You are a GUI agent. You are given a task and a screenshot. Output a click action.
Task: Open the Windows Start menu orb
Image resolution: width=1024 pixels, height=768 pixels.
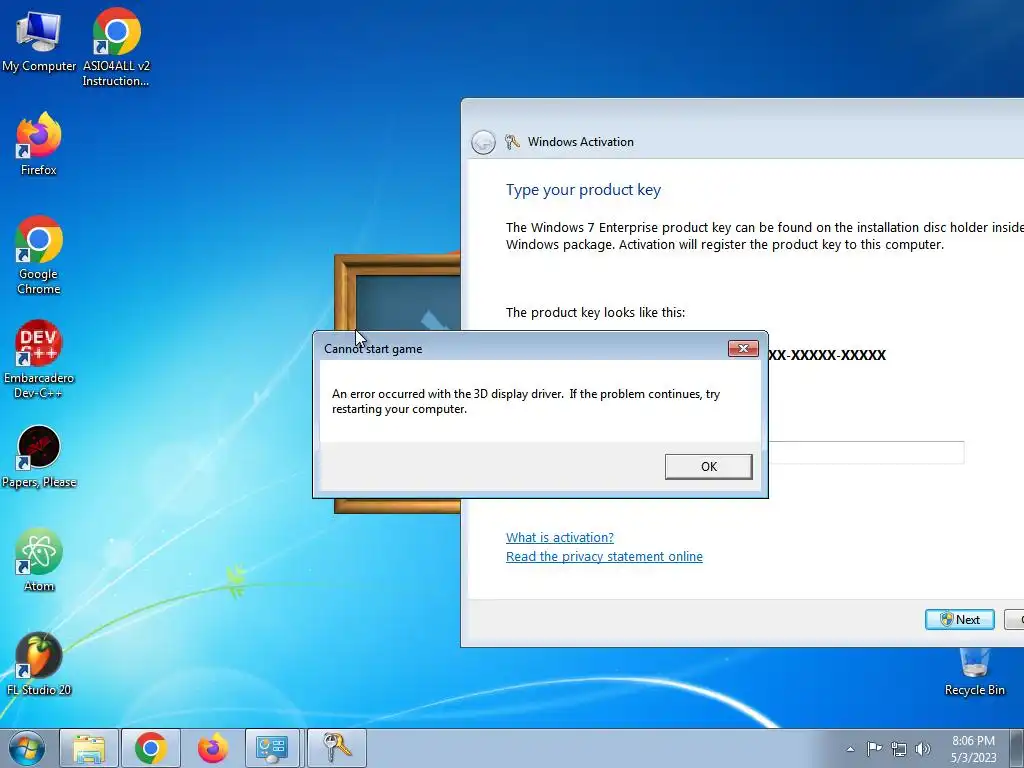click(27, 748)
